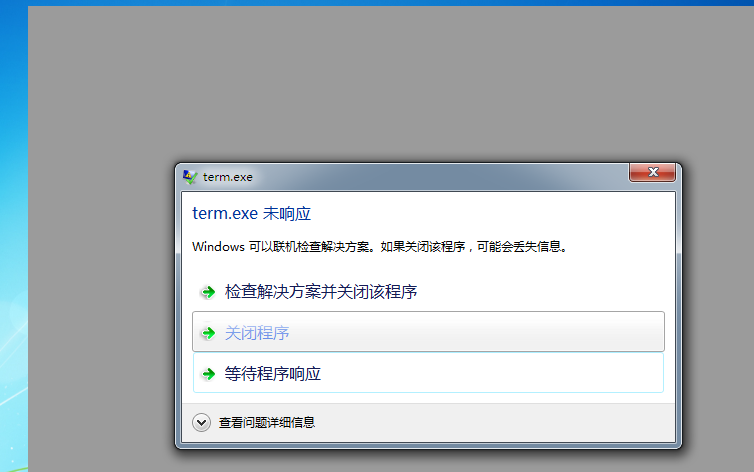The image size is (754, 472).
Task: Choose 等待程序响应 option
Action: tap(428, 373)
